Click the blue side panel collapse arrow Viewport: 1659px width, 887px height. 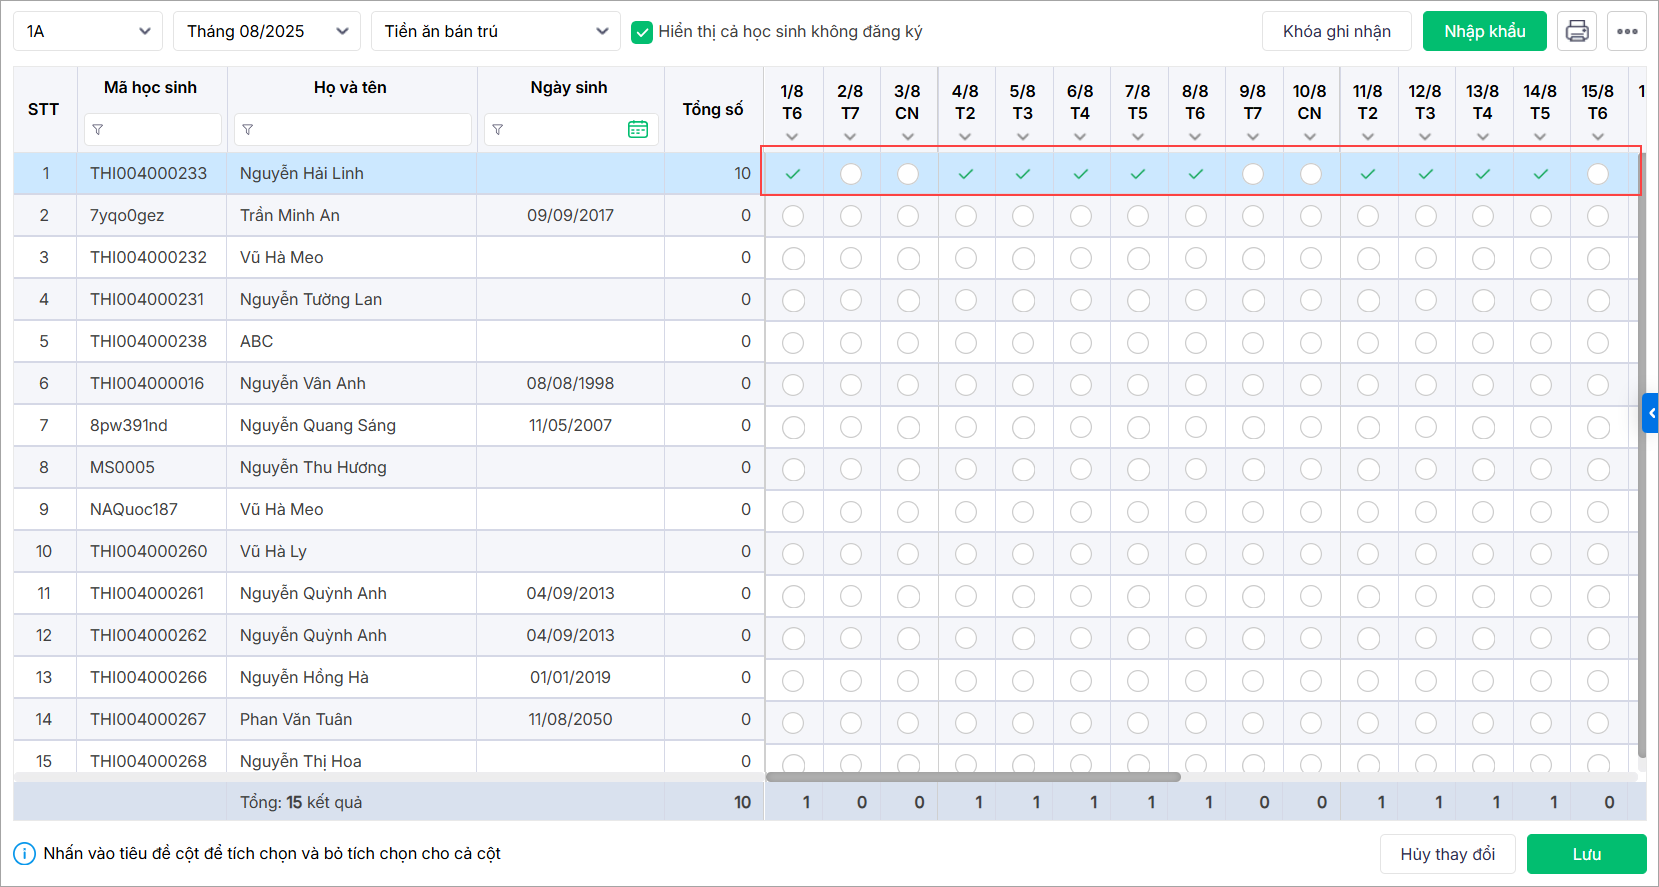[x=1651, y=413]
